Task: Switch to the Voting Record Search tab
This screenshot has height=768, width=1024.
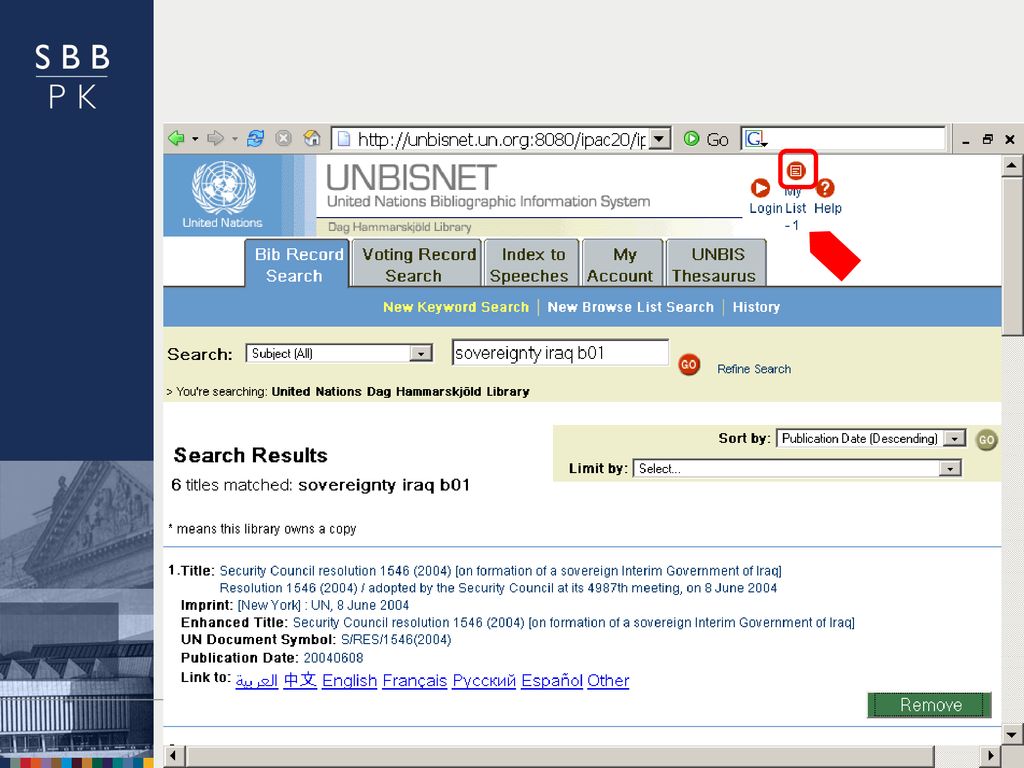Action: 418,264
